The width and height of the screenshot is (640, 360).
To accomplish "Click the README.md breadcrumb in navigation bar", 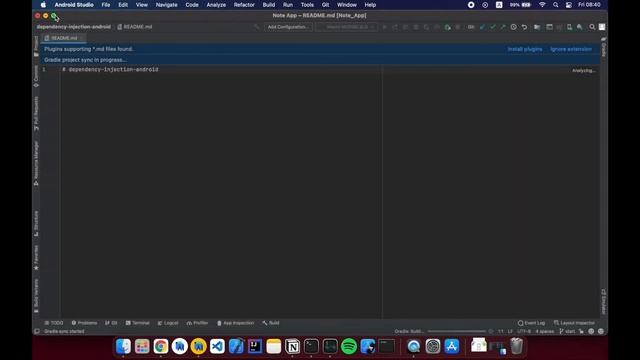I will 135,27.
